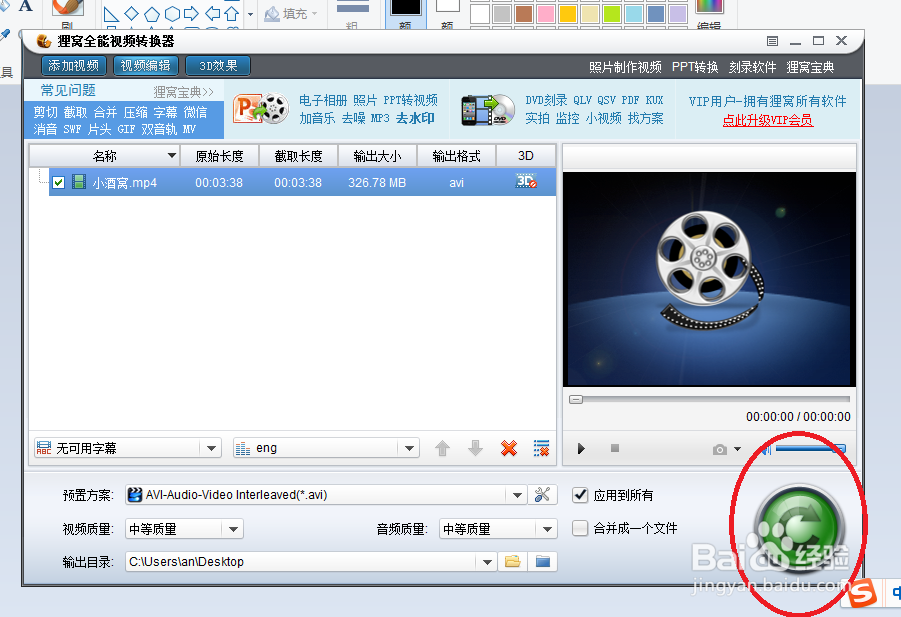Click the 电子相册 link

pos(323,100)
